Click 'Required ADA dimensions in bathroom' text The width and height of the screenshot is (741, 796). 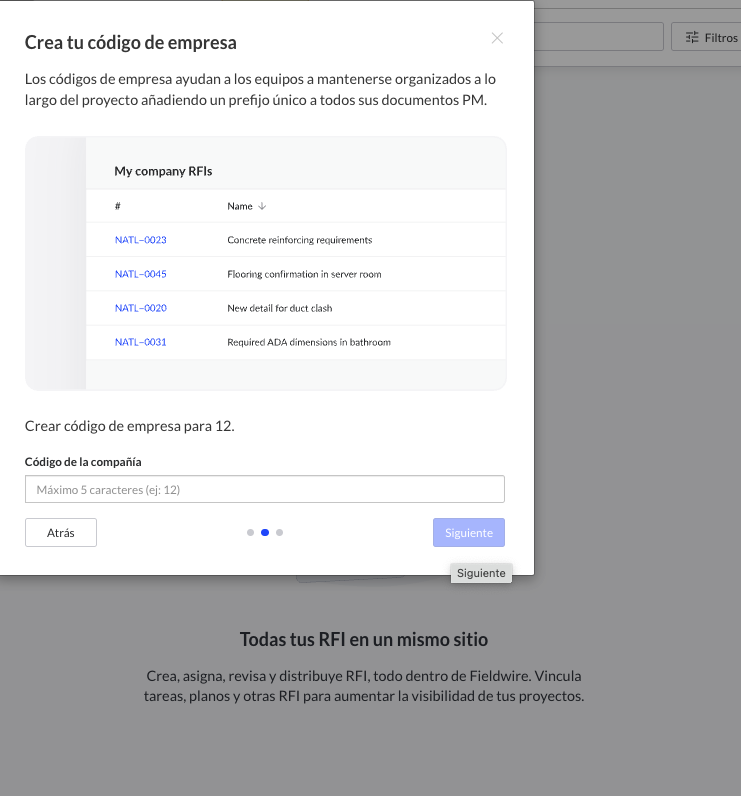pos(309,342)
